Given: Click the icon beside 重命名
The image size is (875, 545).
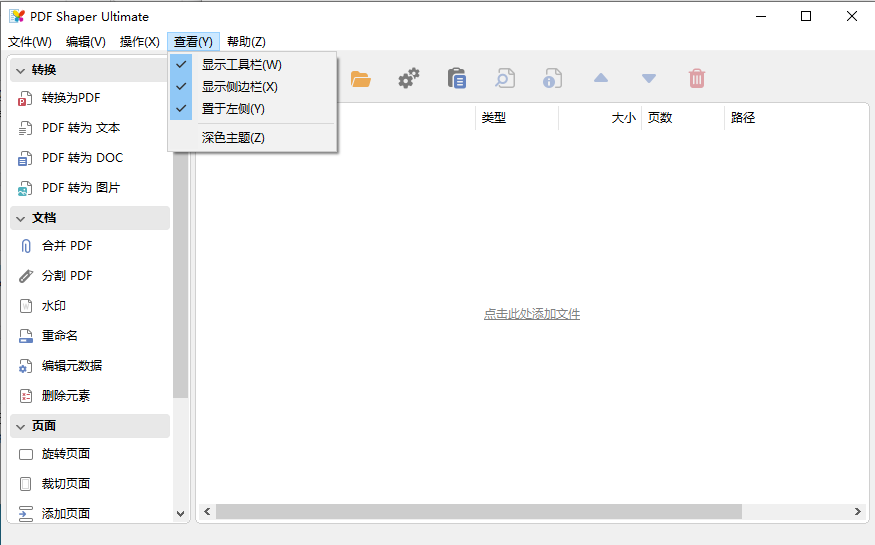Looking at the screenshot, I should (26, 336).
